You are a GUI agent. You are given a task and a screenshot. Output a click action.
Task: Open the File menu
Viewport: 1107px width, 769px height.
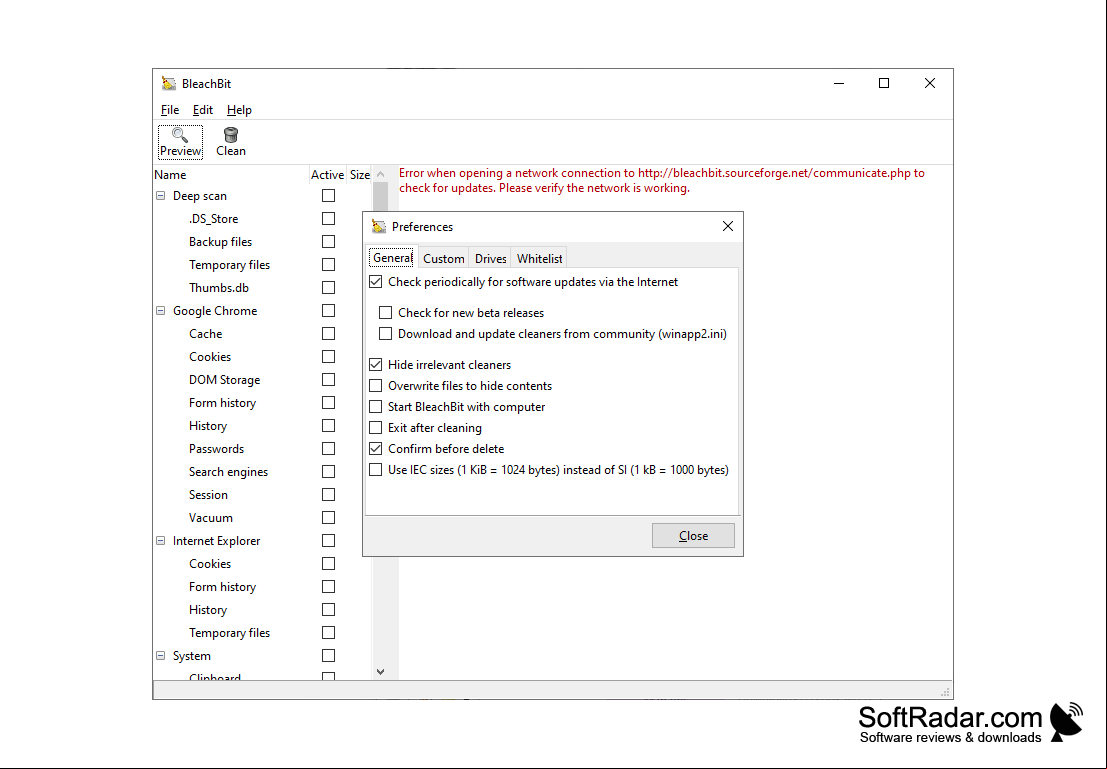point(169,109)
